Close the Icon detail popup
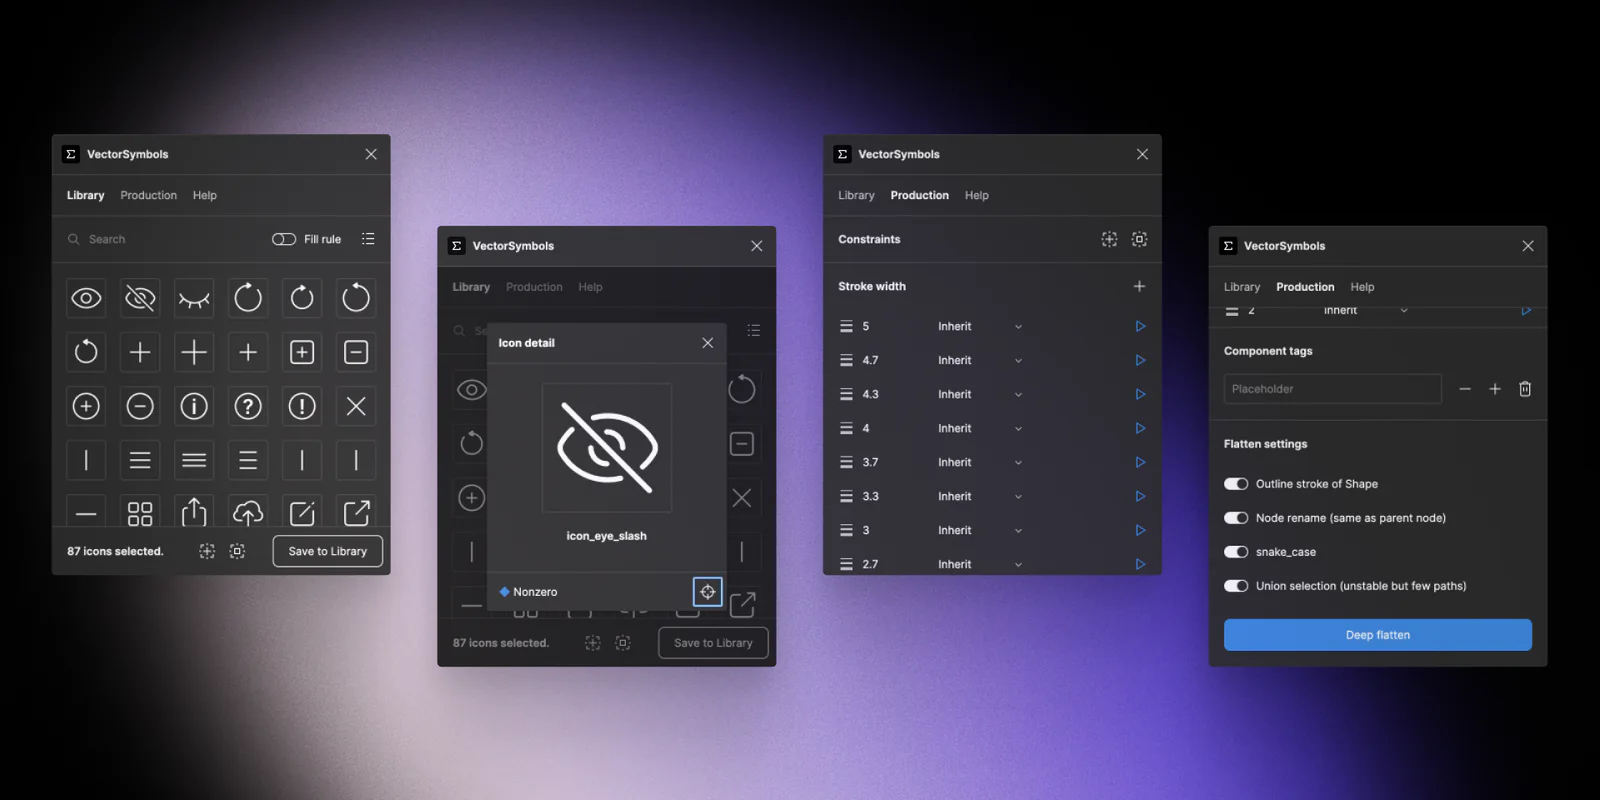The height and width of the screenshot is (800, 1600). [x=707, y=343]
